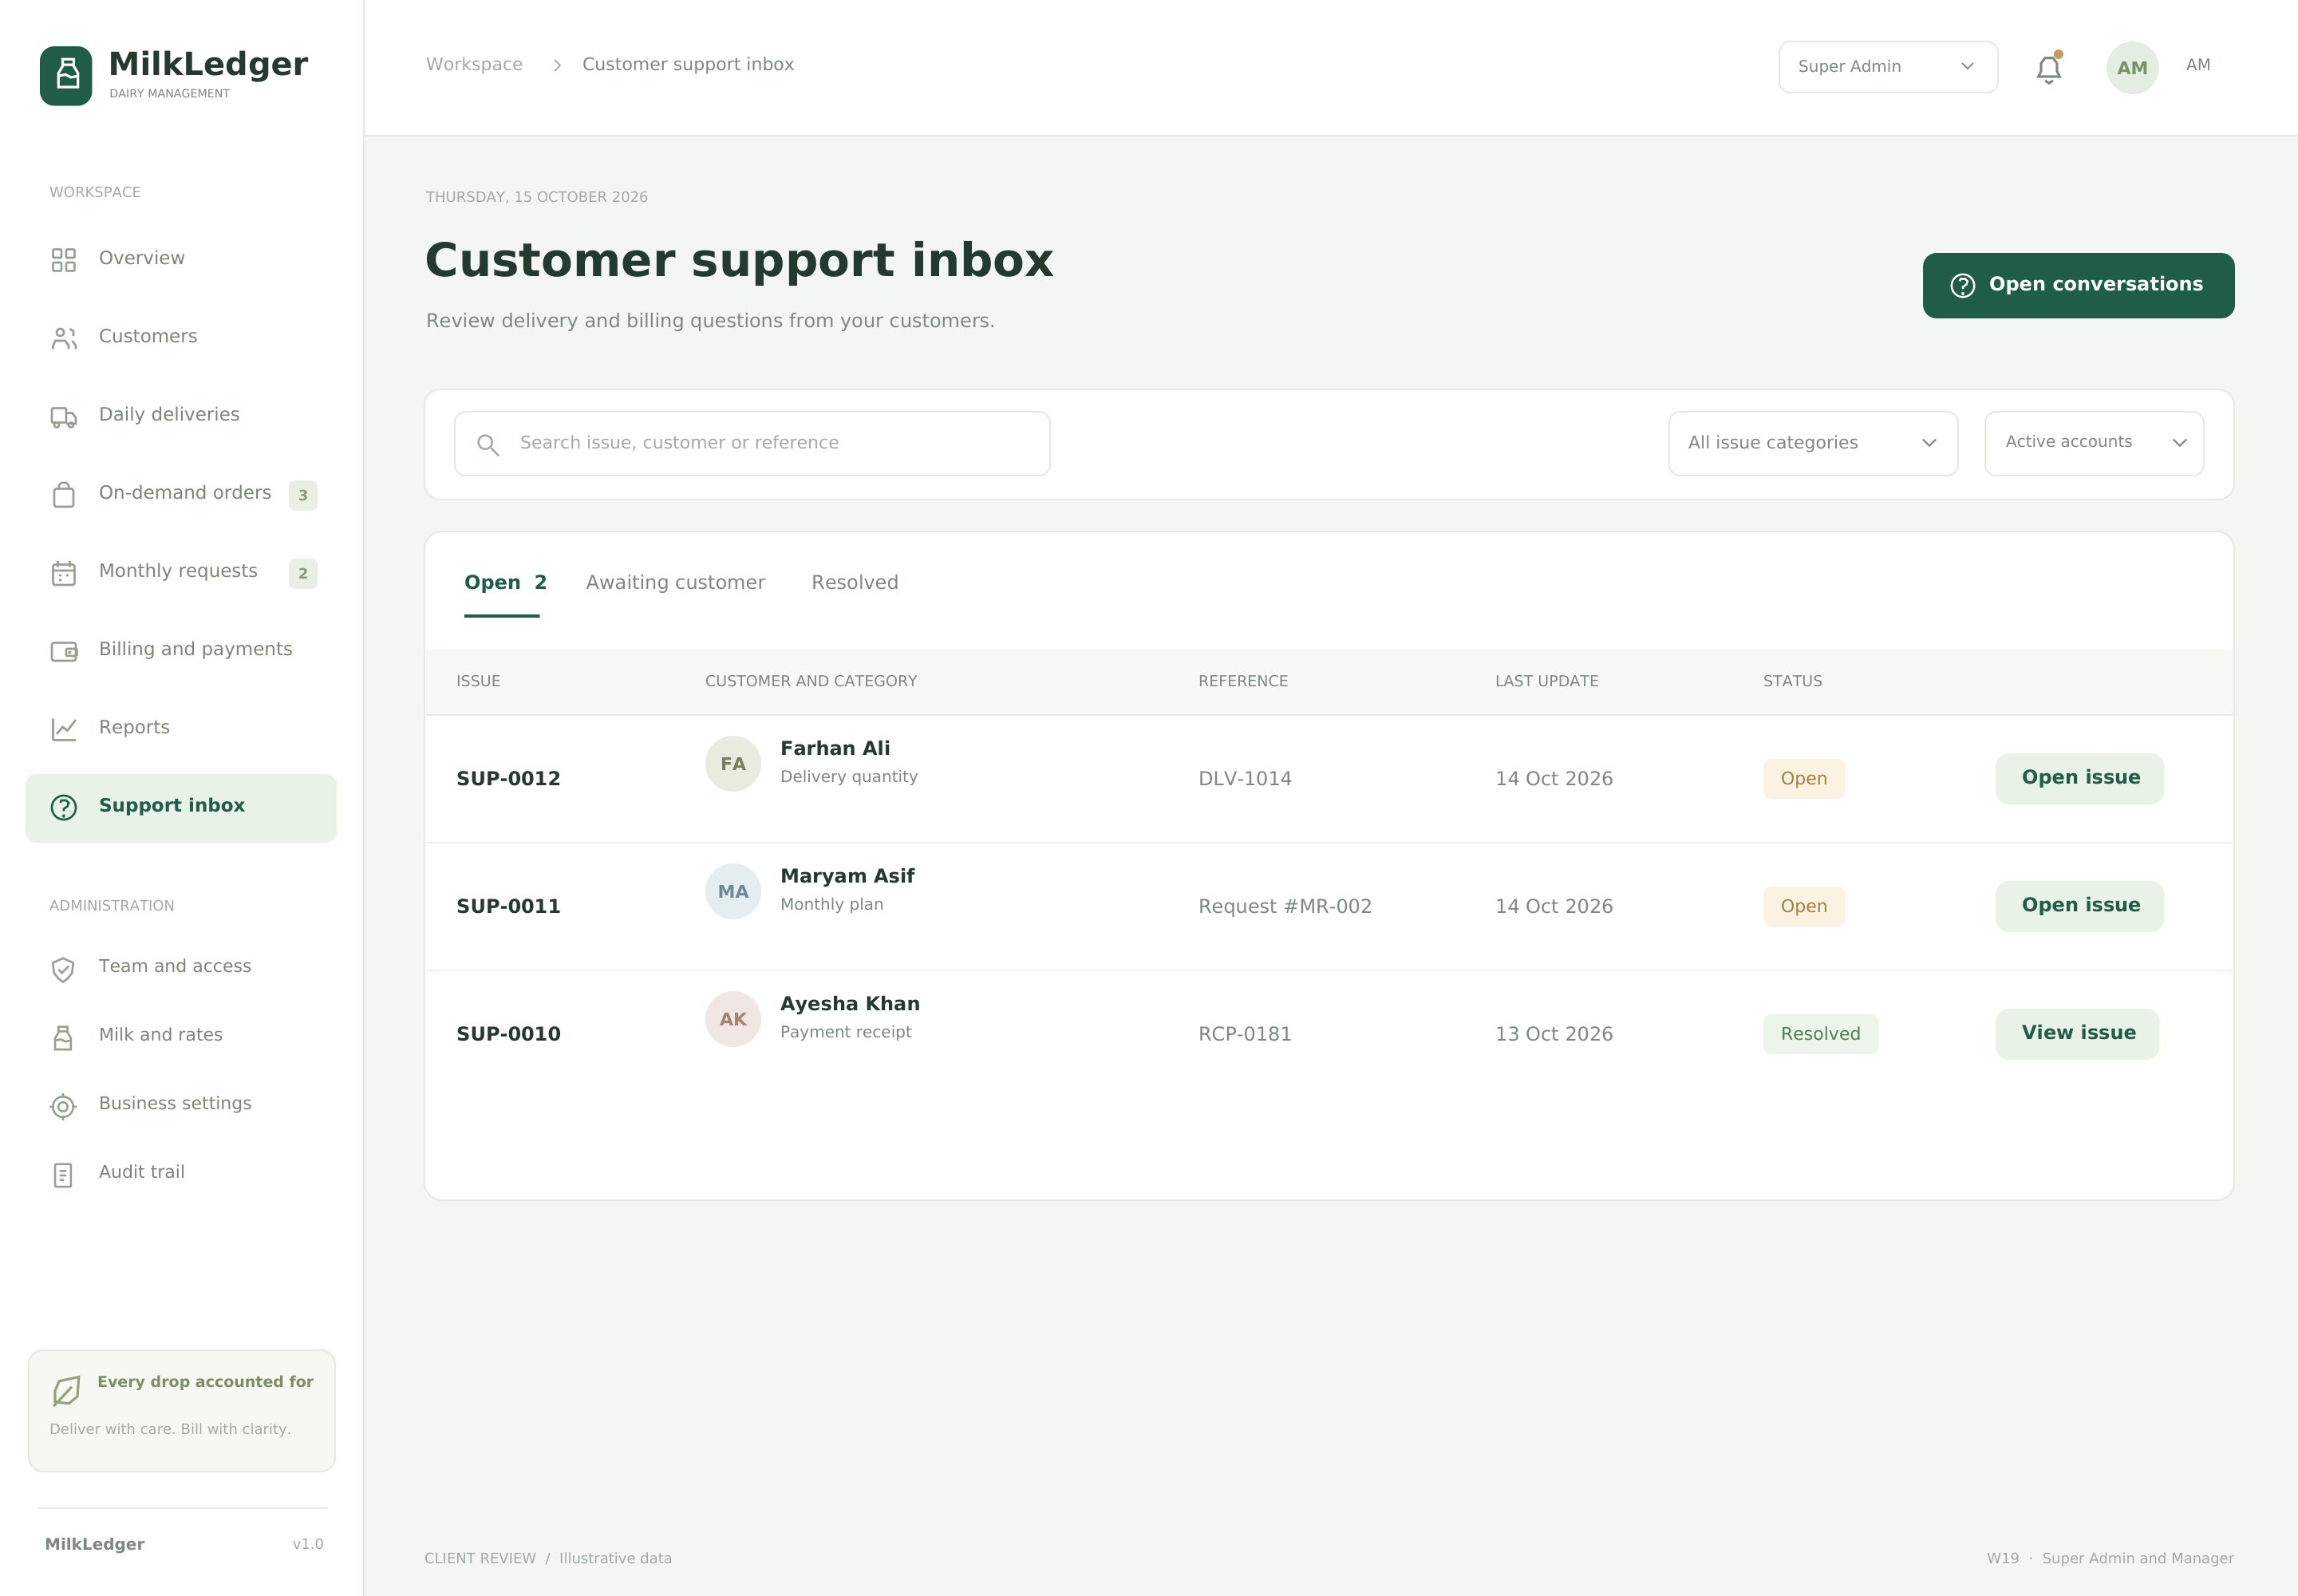Click the Reports chart icon

pos(64,729)
